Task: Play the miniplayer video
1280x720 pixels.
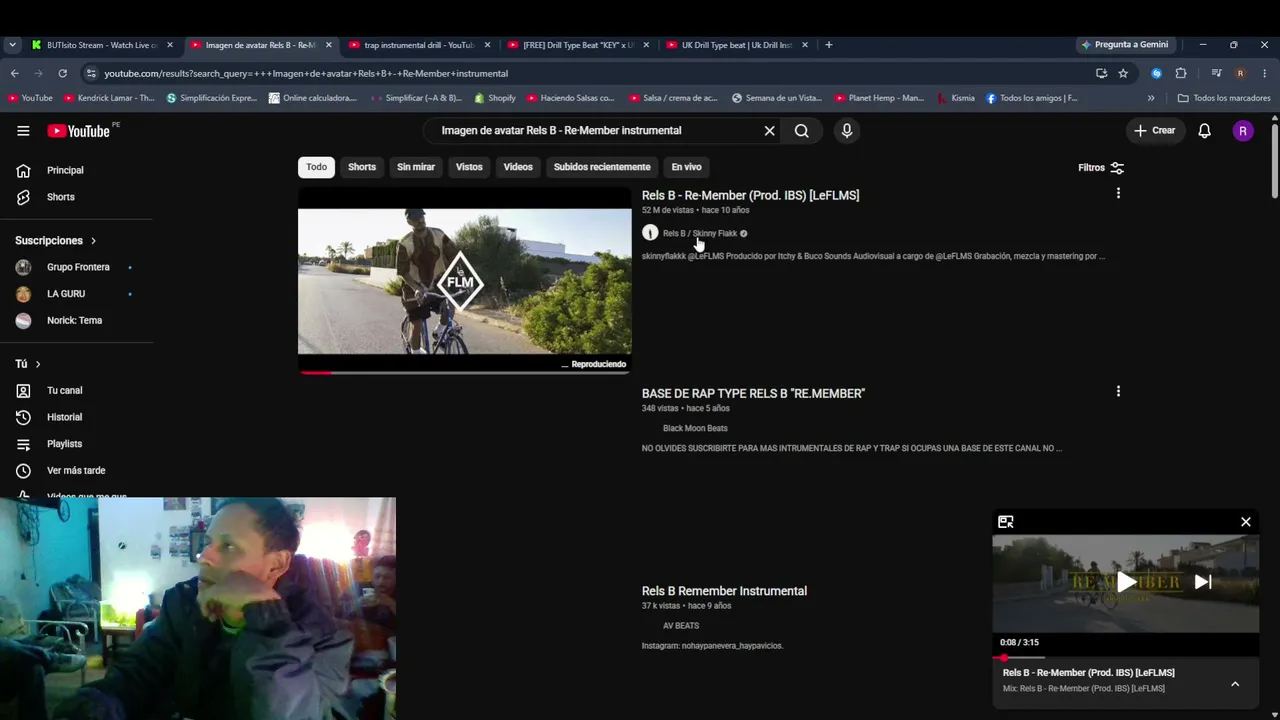Action: pos(1126,582)
